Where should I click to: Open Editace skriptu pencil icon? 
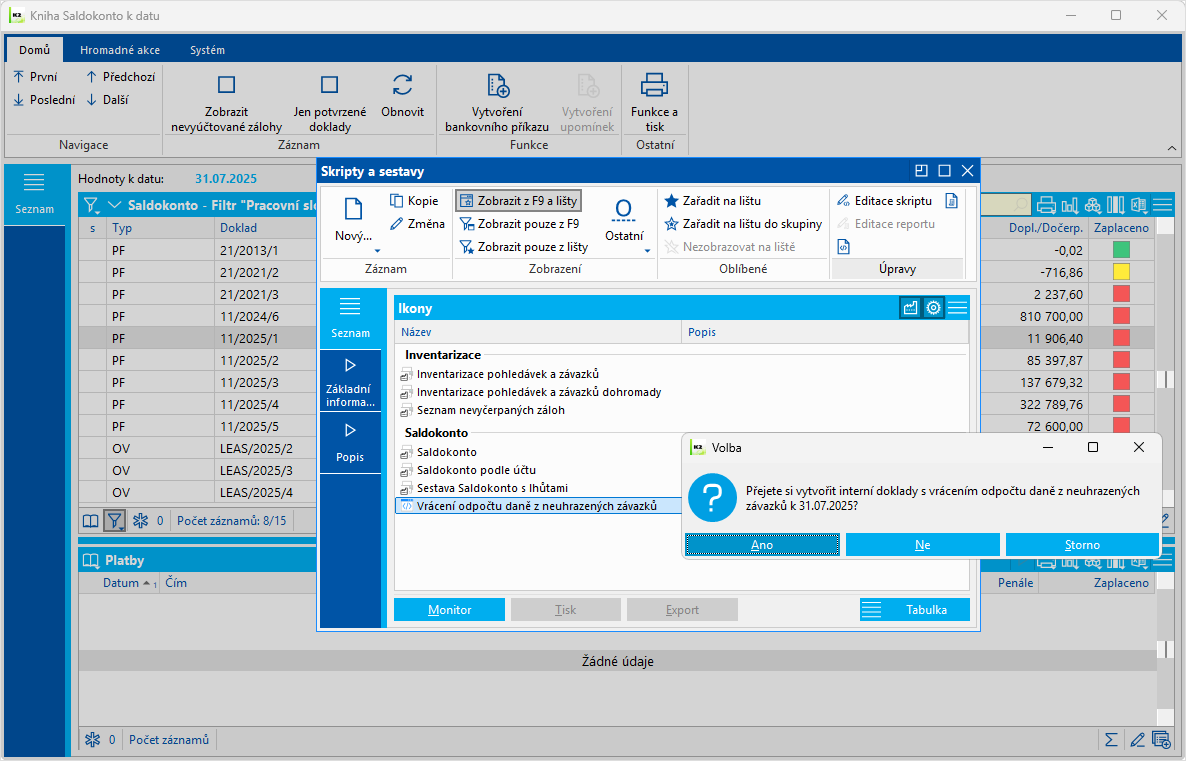[x=844, y=201]
